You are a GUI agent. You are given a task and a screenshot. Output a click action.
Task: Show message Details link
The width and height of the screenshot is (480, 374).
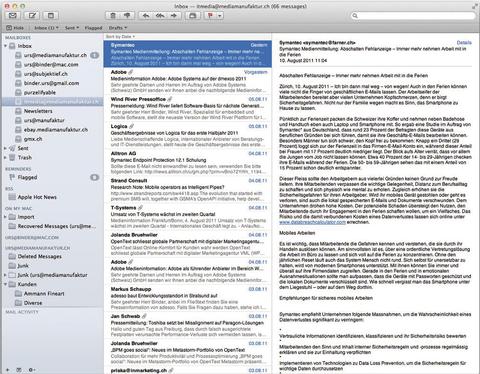(x=464, y=43)
